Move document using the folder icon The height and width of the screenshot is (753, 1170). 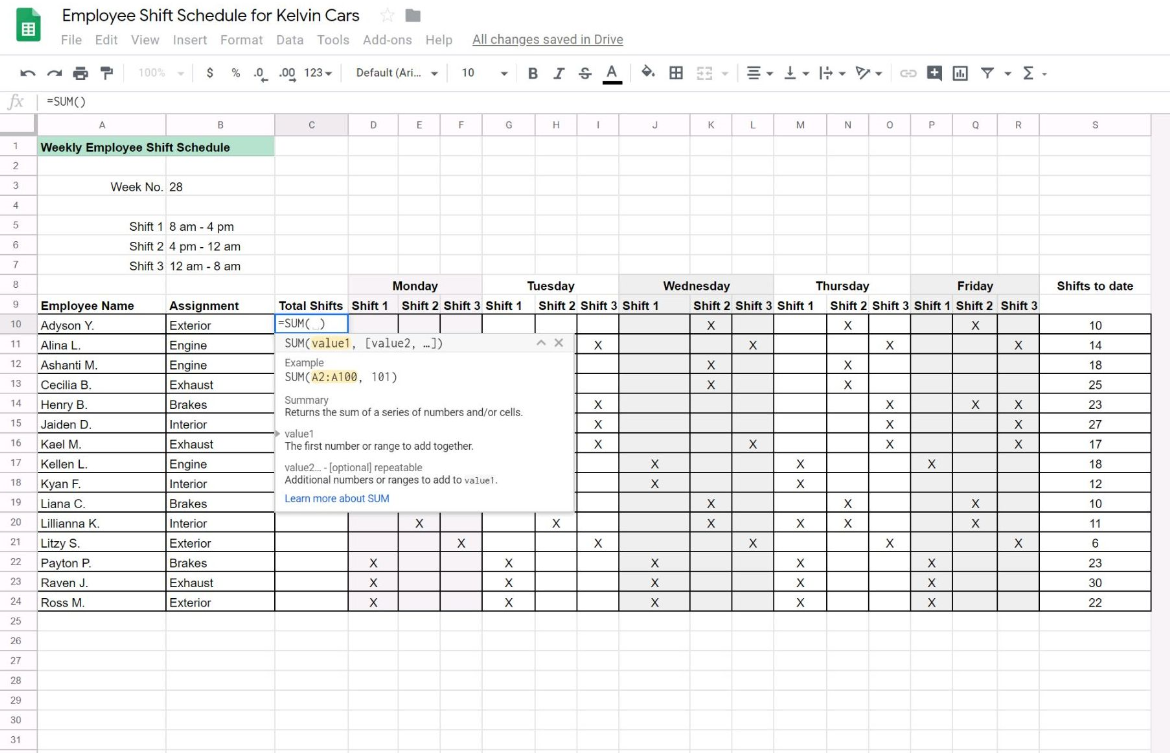point(413,15)
